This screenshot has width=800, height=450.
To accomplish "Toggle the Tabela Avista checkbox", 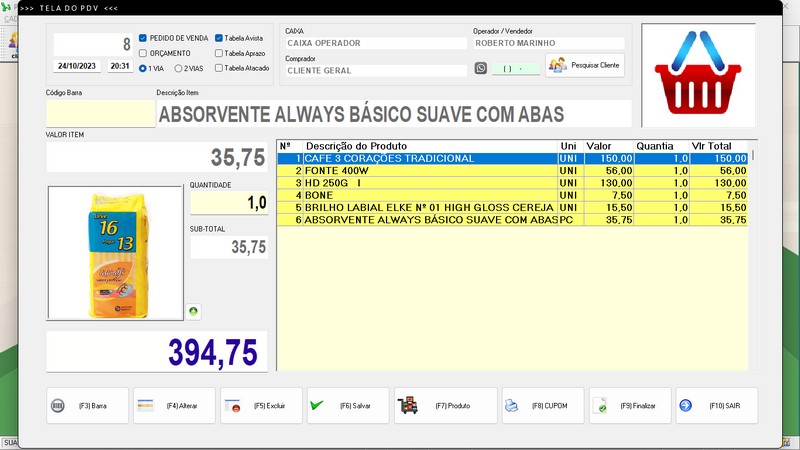I will tap(219, 38).
